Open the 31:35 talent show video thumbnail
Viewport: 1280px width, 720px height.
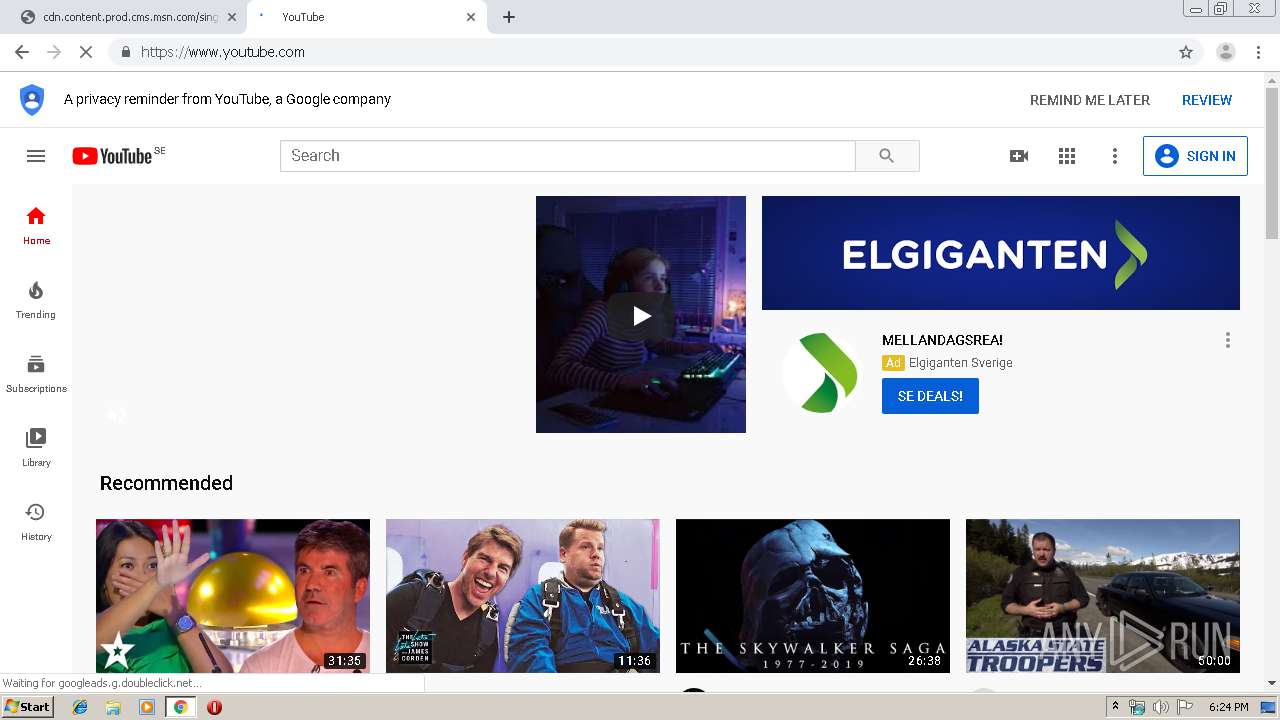233,596
